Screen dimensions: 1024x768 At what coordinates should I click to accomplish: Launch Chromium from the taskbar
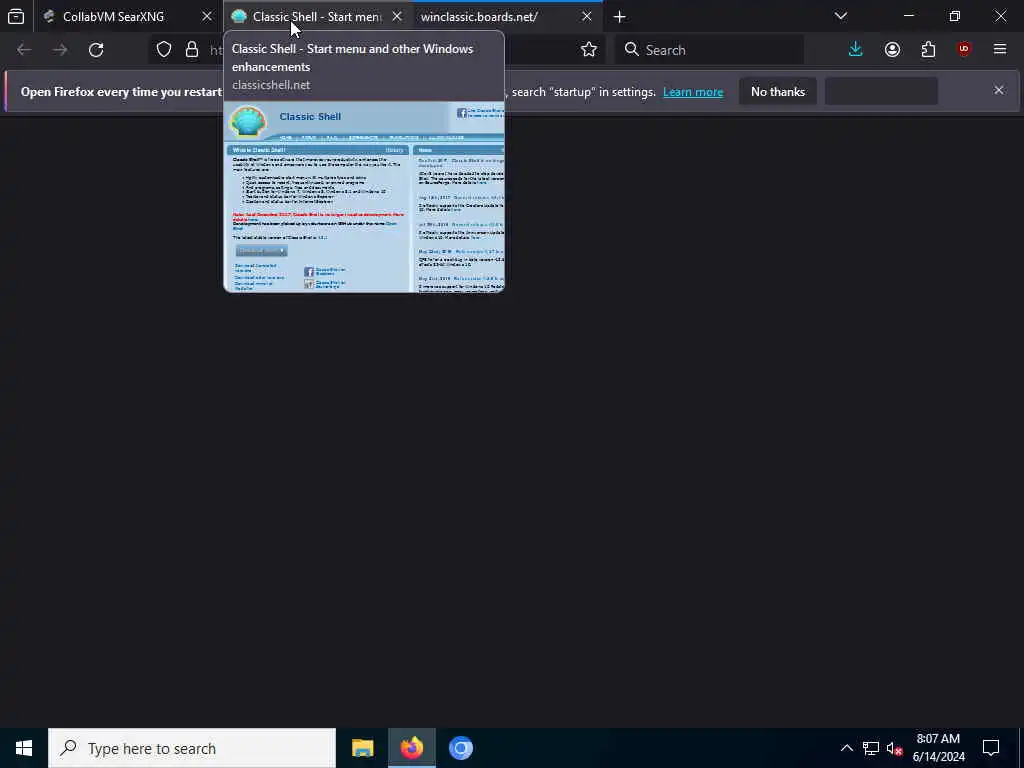[460, 748]
